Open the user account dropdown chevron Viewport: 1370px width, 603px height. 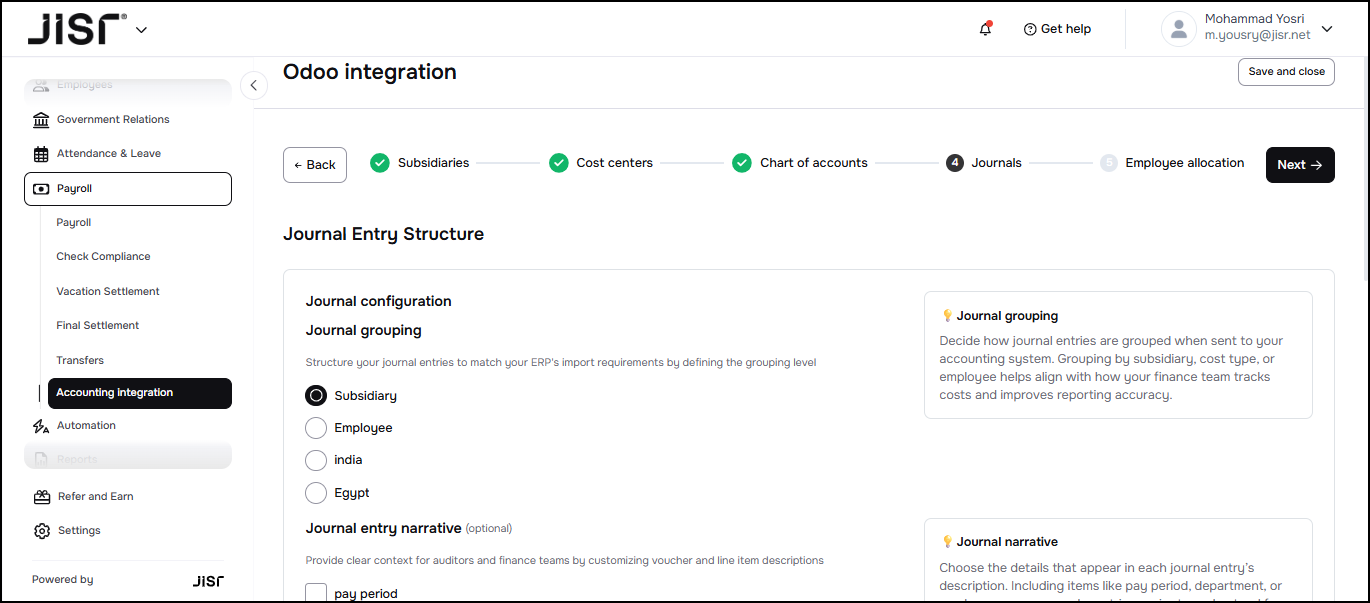1327,29
